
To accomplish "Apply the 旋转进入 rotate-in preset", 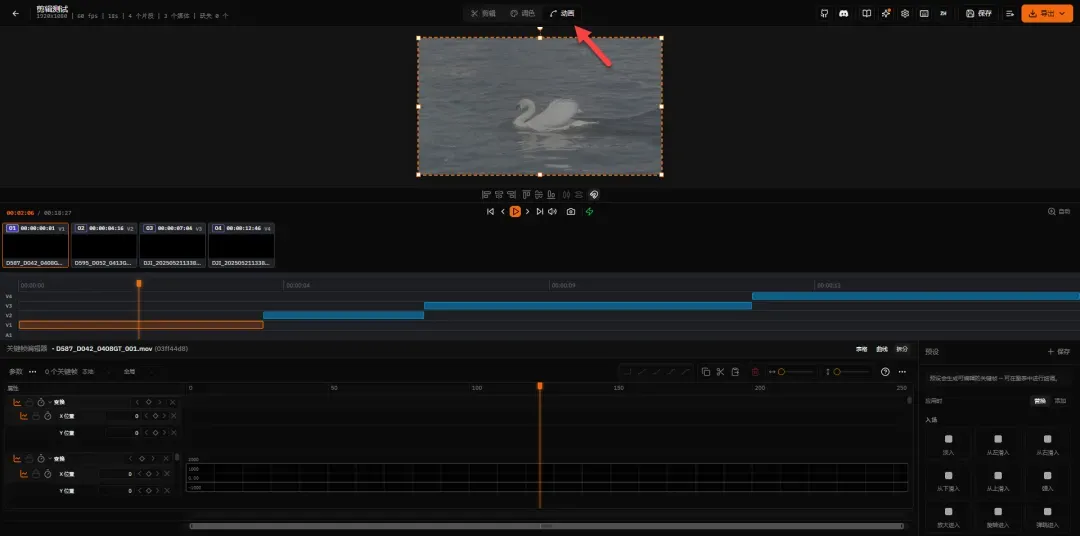I will coord(998,517).
